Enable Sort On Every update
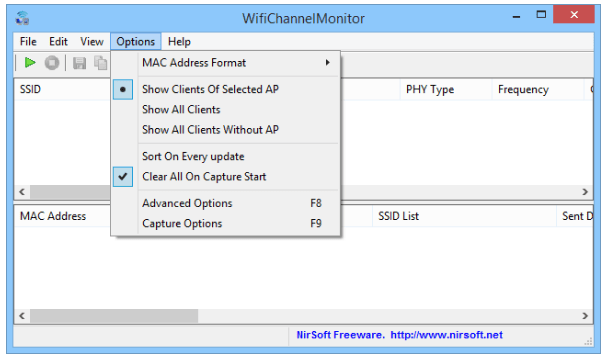This screenshot has width=607, height=361. coord(226,156)
